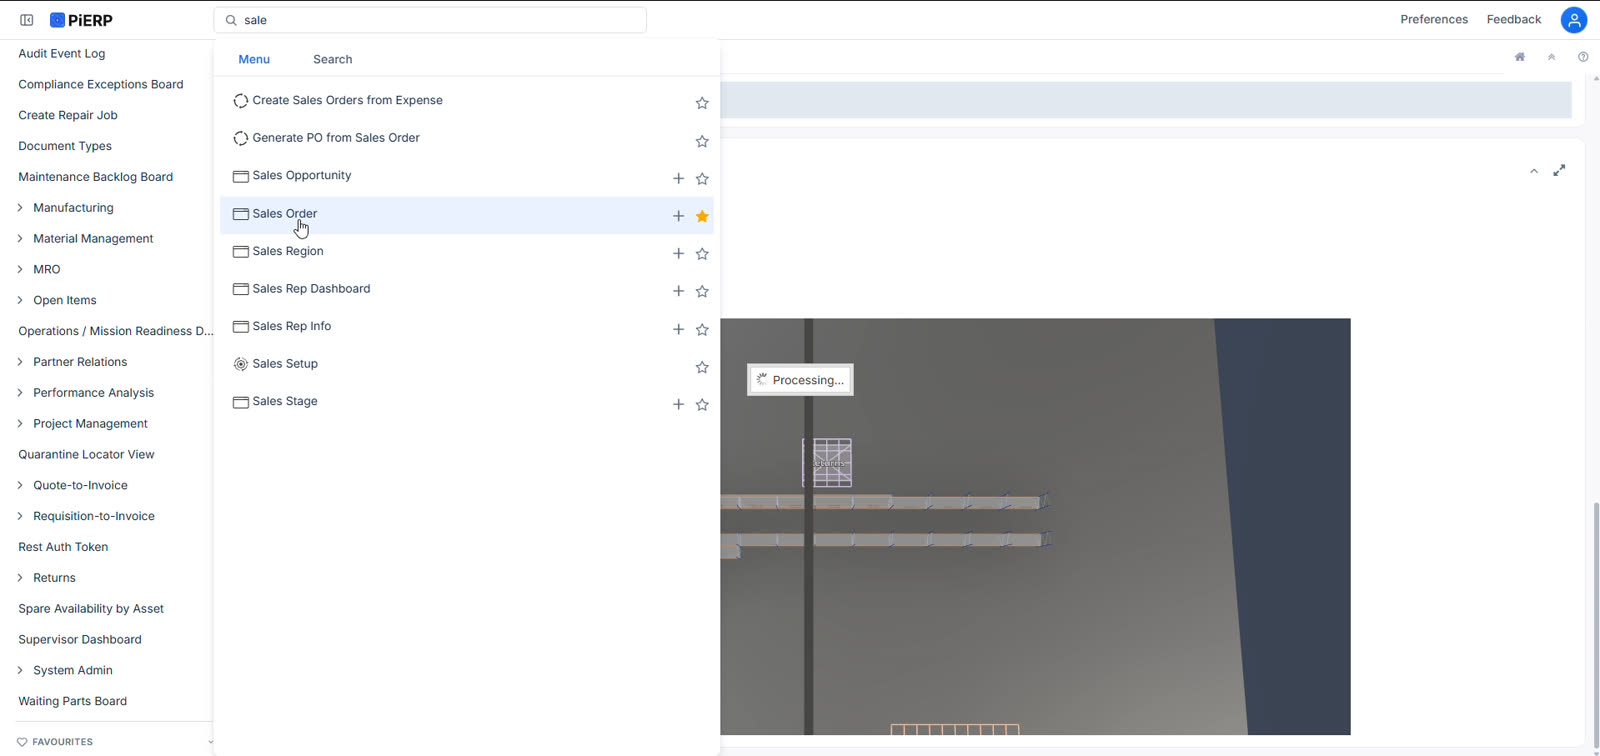Expand the MRO tree node
1600x756 pixels.
(x=20, y=270)
